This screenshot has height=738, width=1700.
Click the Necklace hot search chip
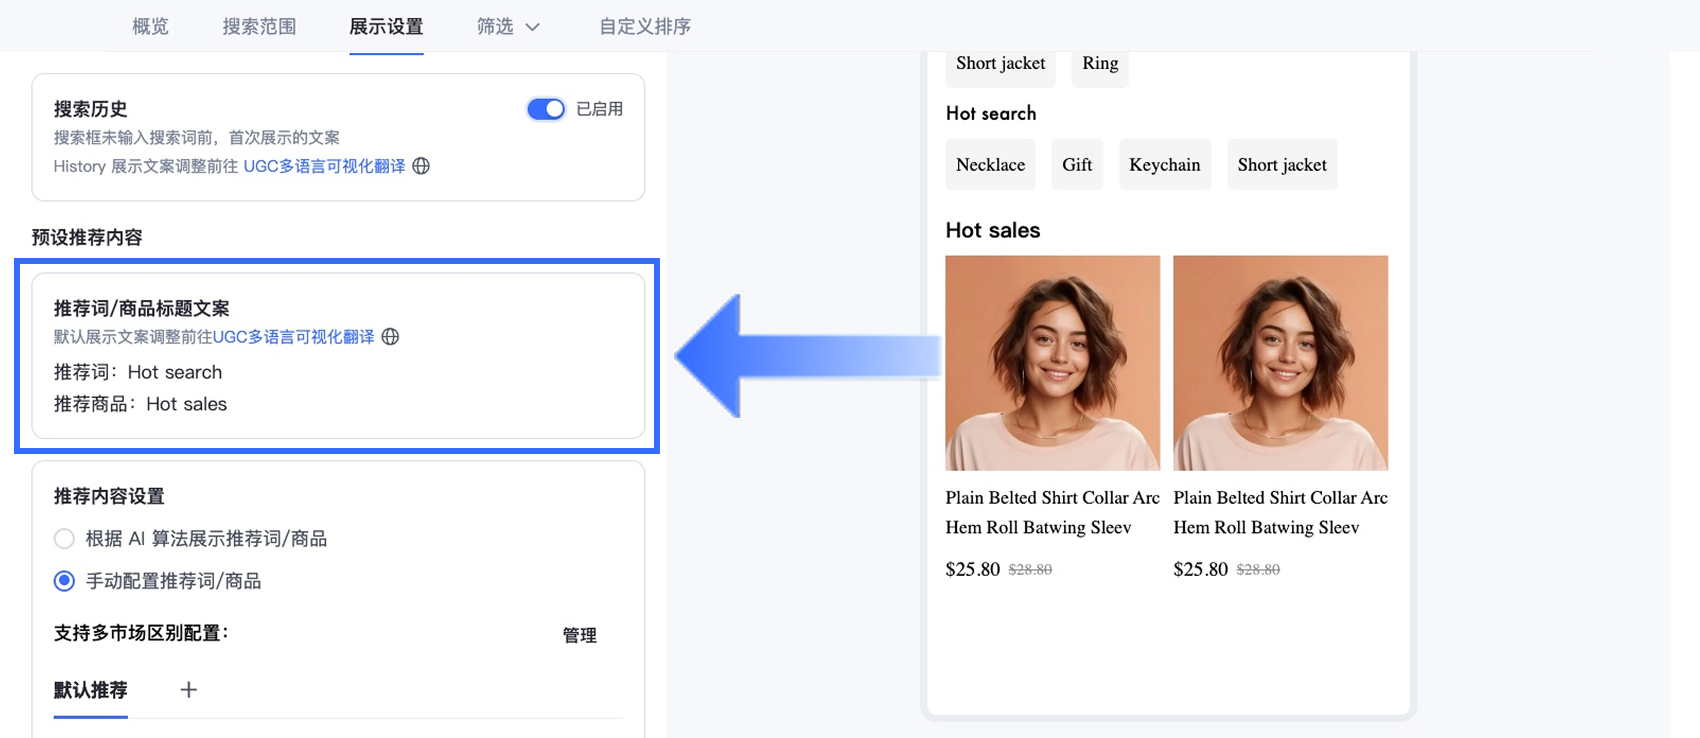[x=990, y=165]
